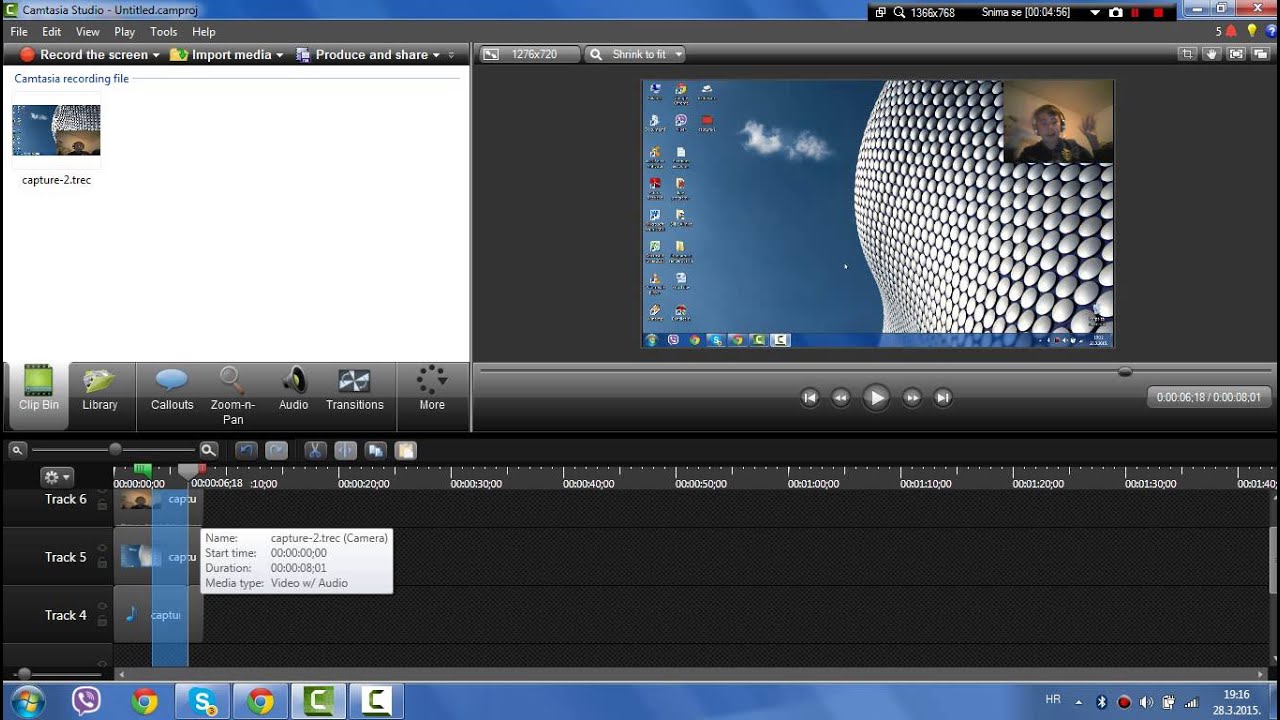Open Skype from the taskbar
Image resolution: width=1280 pixels, height=720 pixels.
(x=202, y=702)
